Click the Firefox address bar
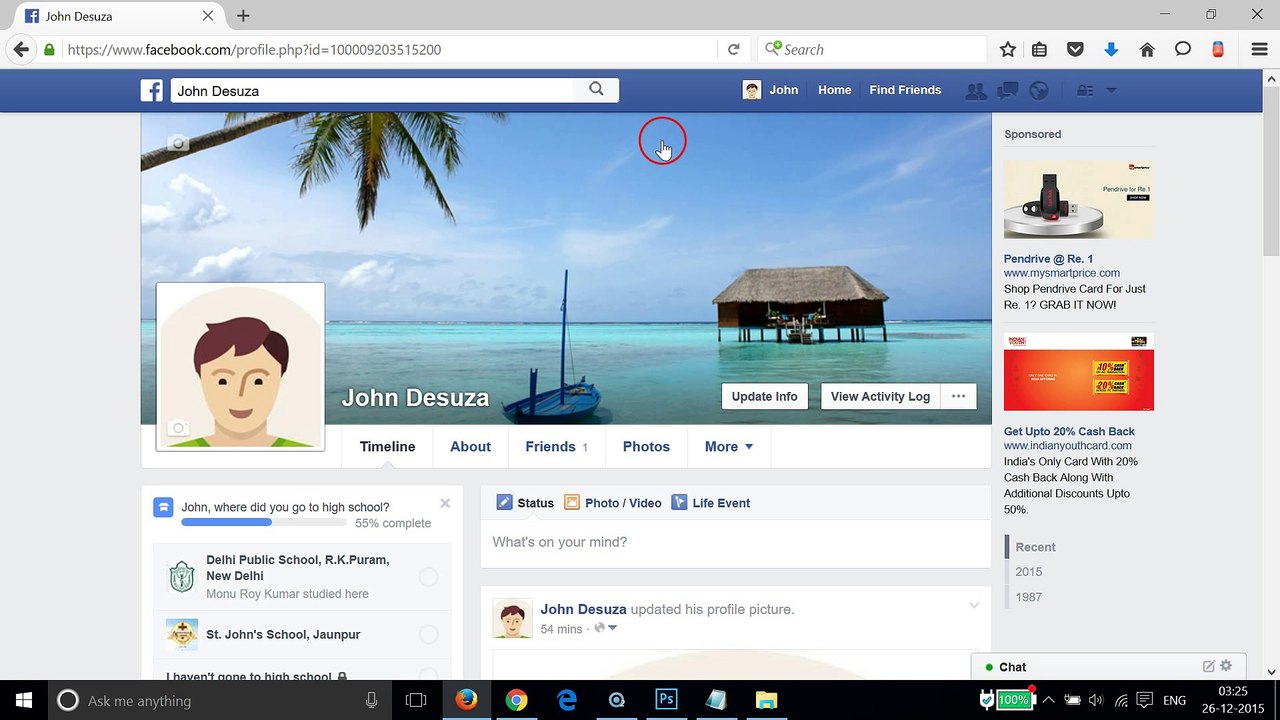This screenshot has height=720, width=1280. click(390, 49)
